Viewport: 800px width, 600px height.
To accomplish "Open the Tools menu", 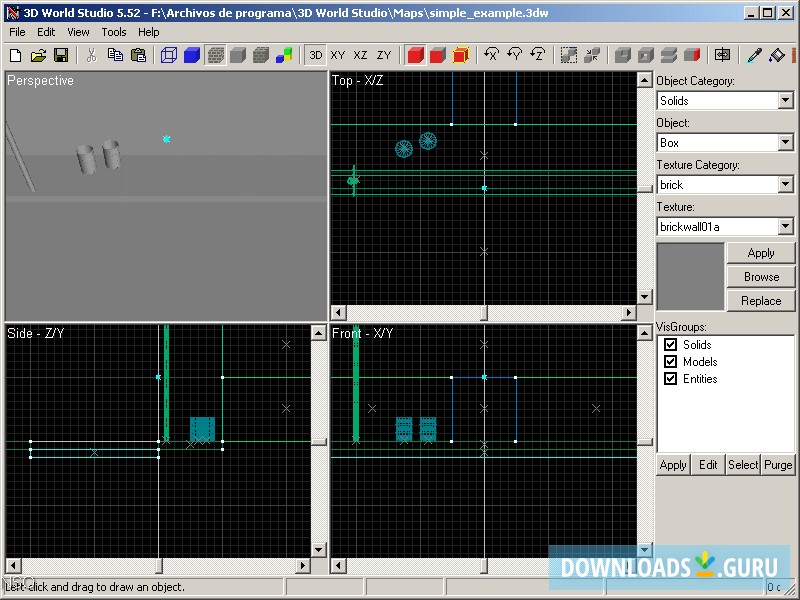I will point(114,32).
